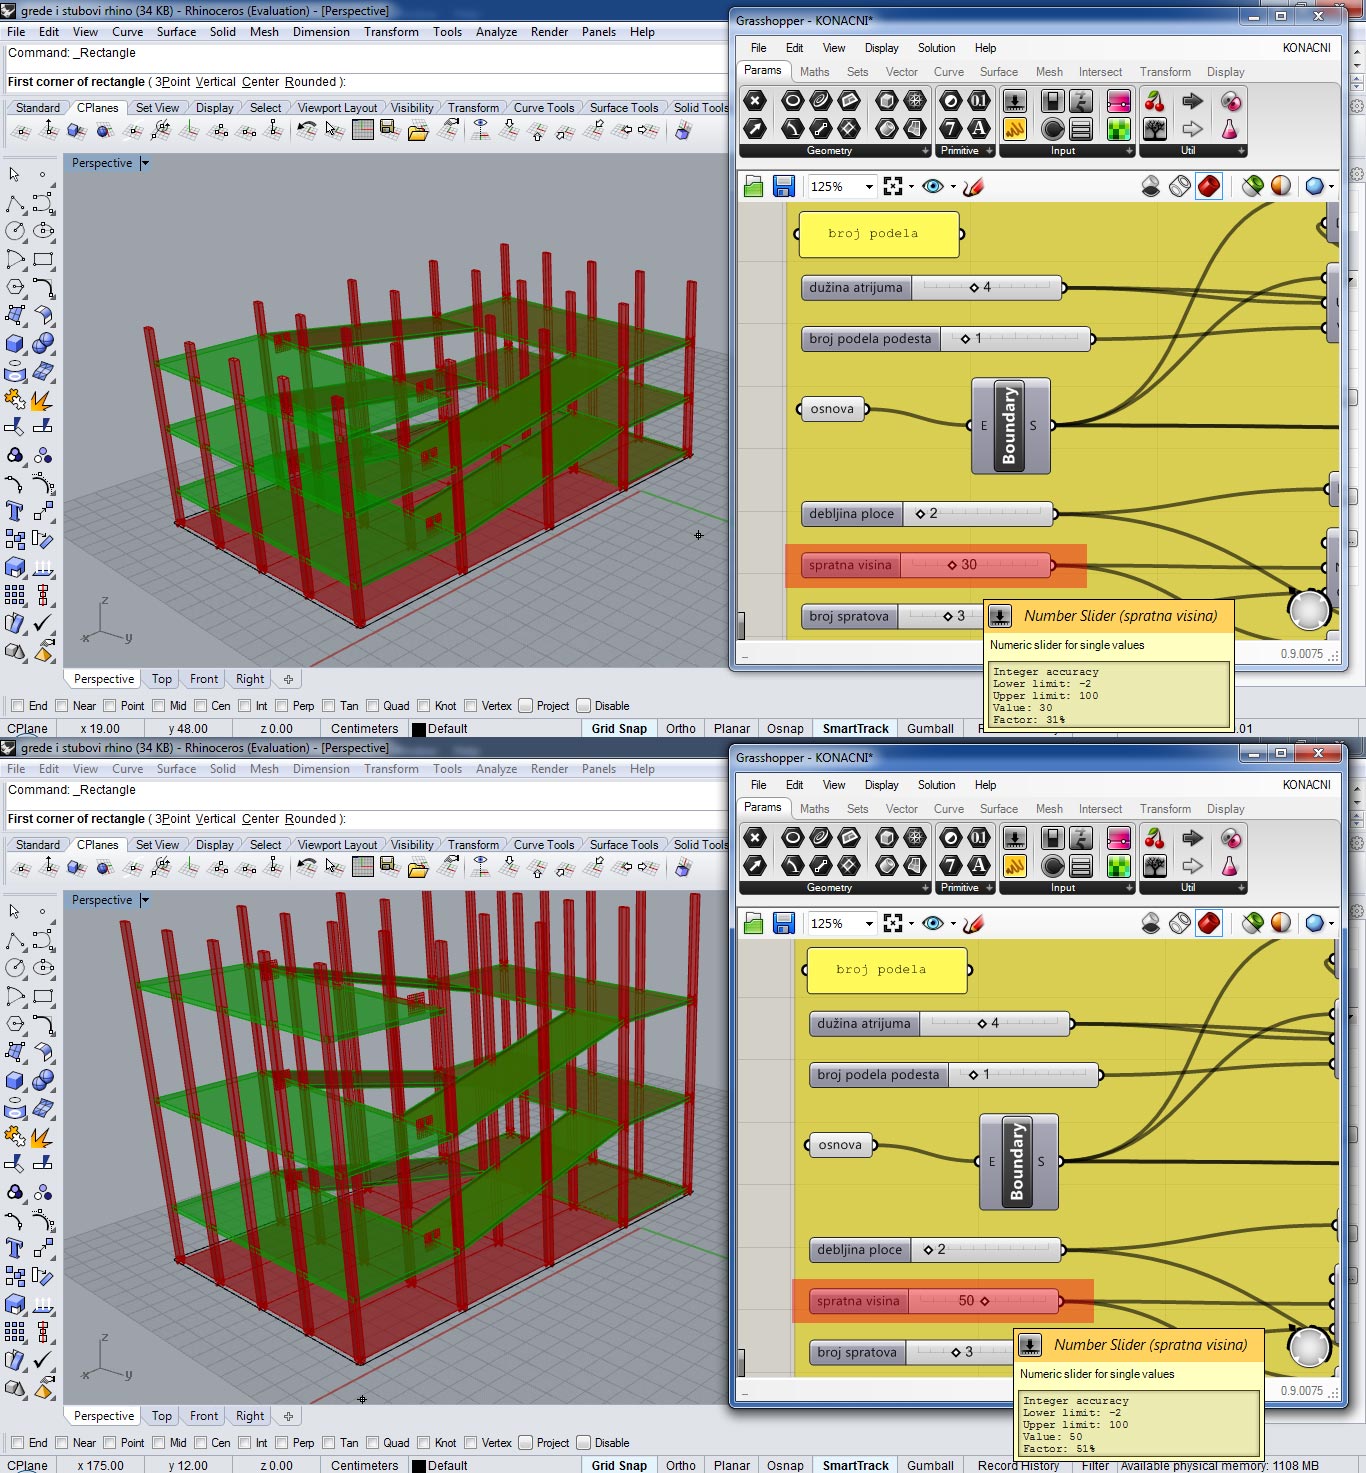
Task: Click the Box solid tool in upper Rhino sidebar
Action: pos(15,343)
